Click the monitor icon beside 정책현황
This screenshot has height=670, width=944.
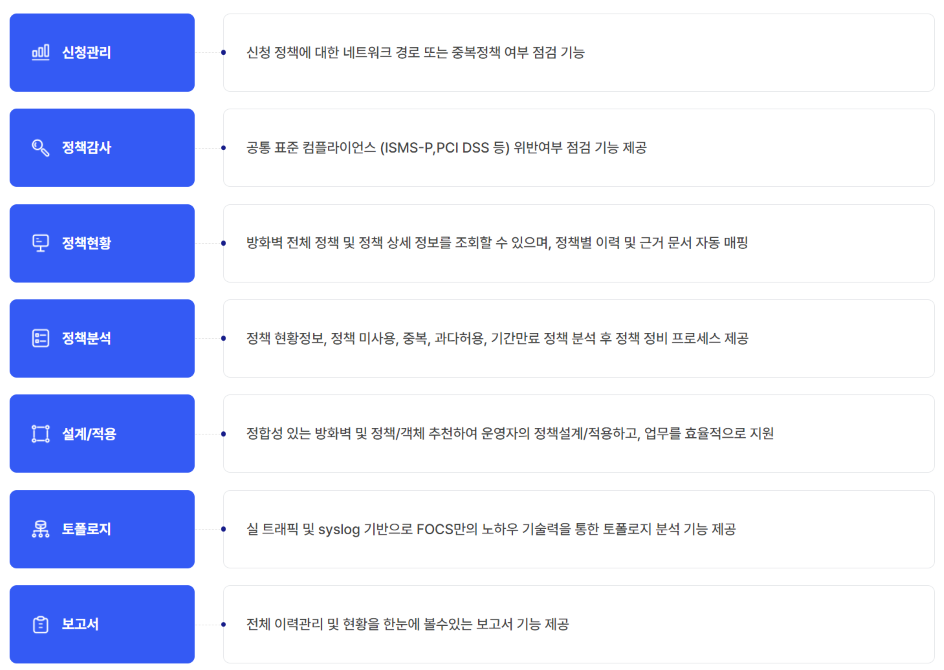tap(40, 243)
